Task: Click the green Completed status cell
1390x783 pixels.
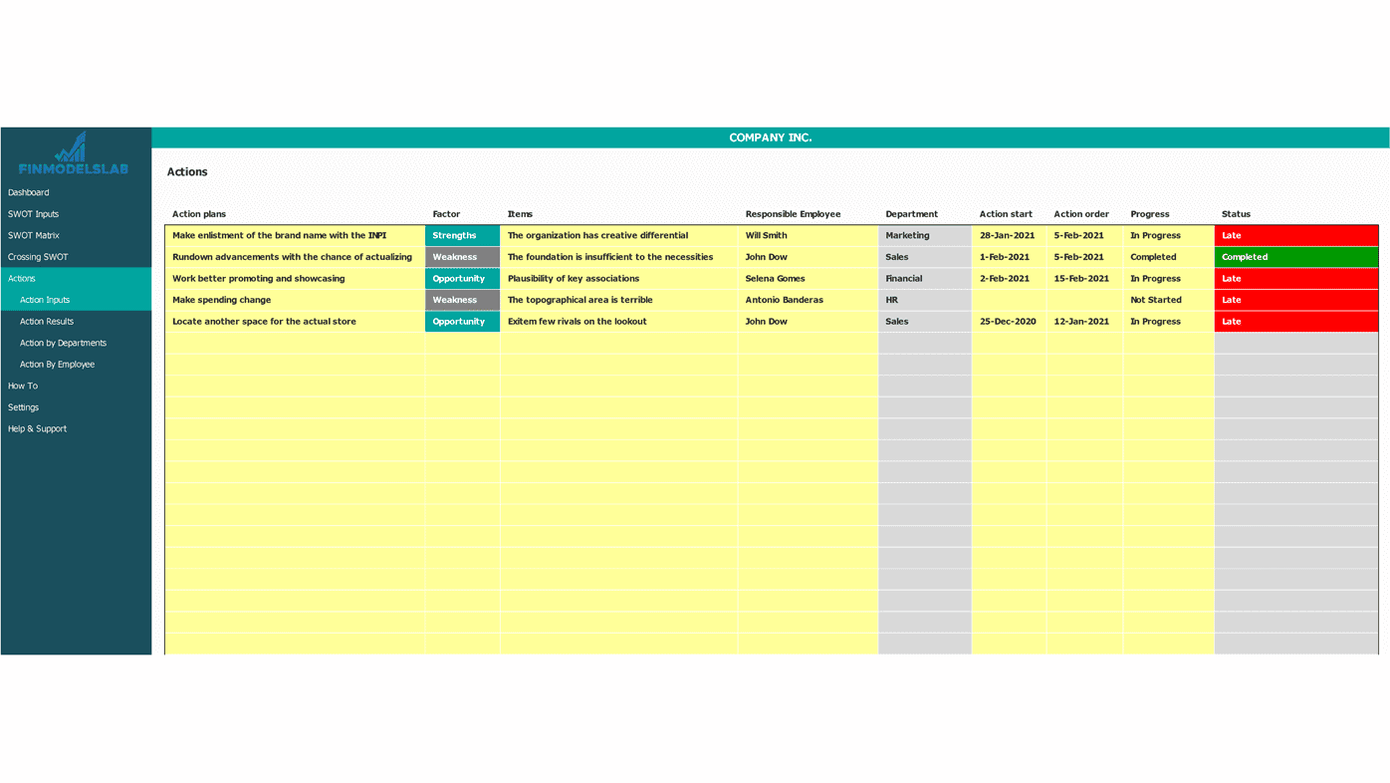Action: pyautogui.click(x=1295, y=257)
